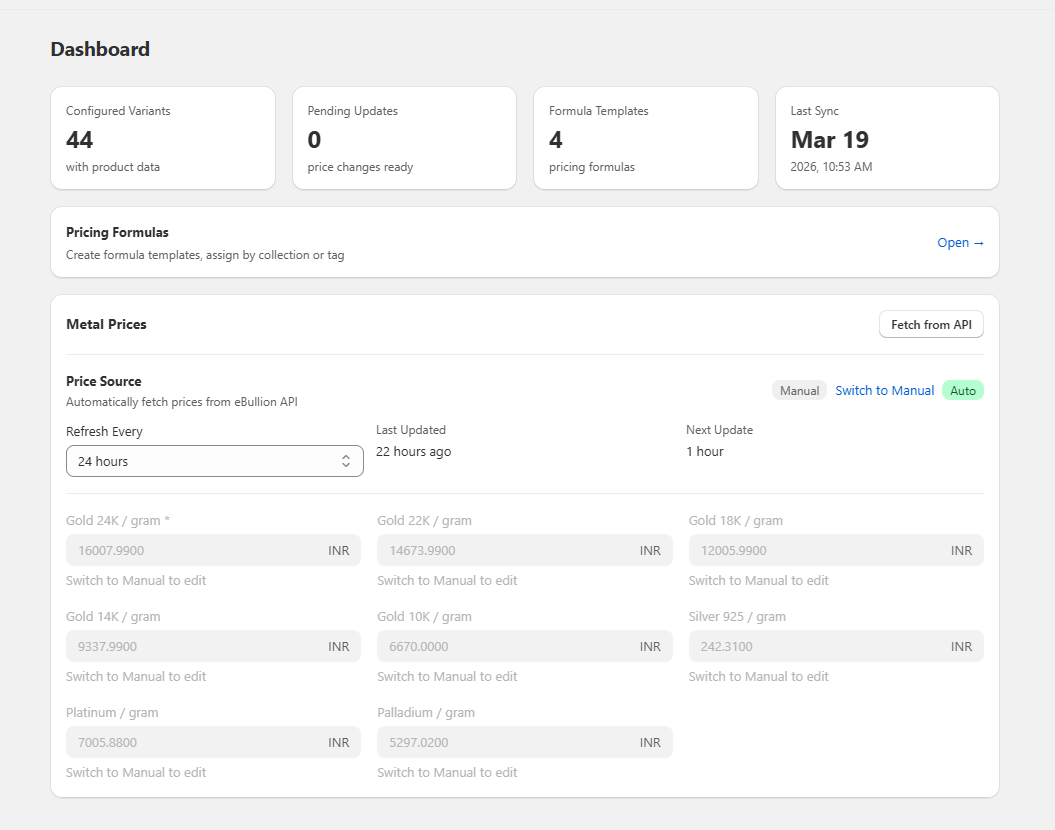
Task: Switch price source to Manual mode
Action: point(884,390)
